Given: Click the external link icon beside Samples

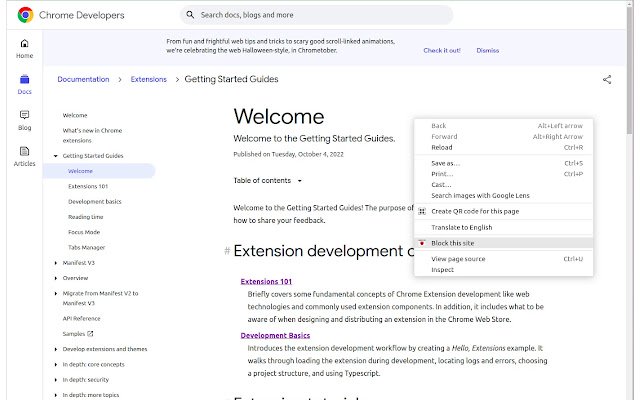Looking at the screenshot, I should point(90,333).
